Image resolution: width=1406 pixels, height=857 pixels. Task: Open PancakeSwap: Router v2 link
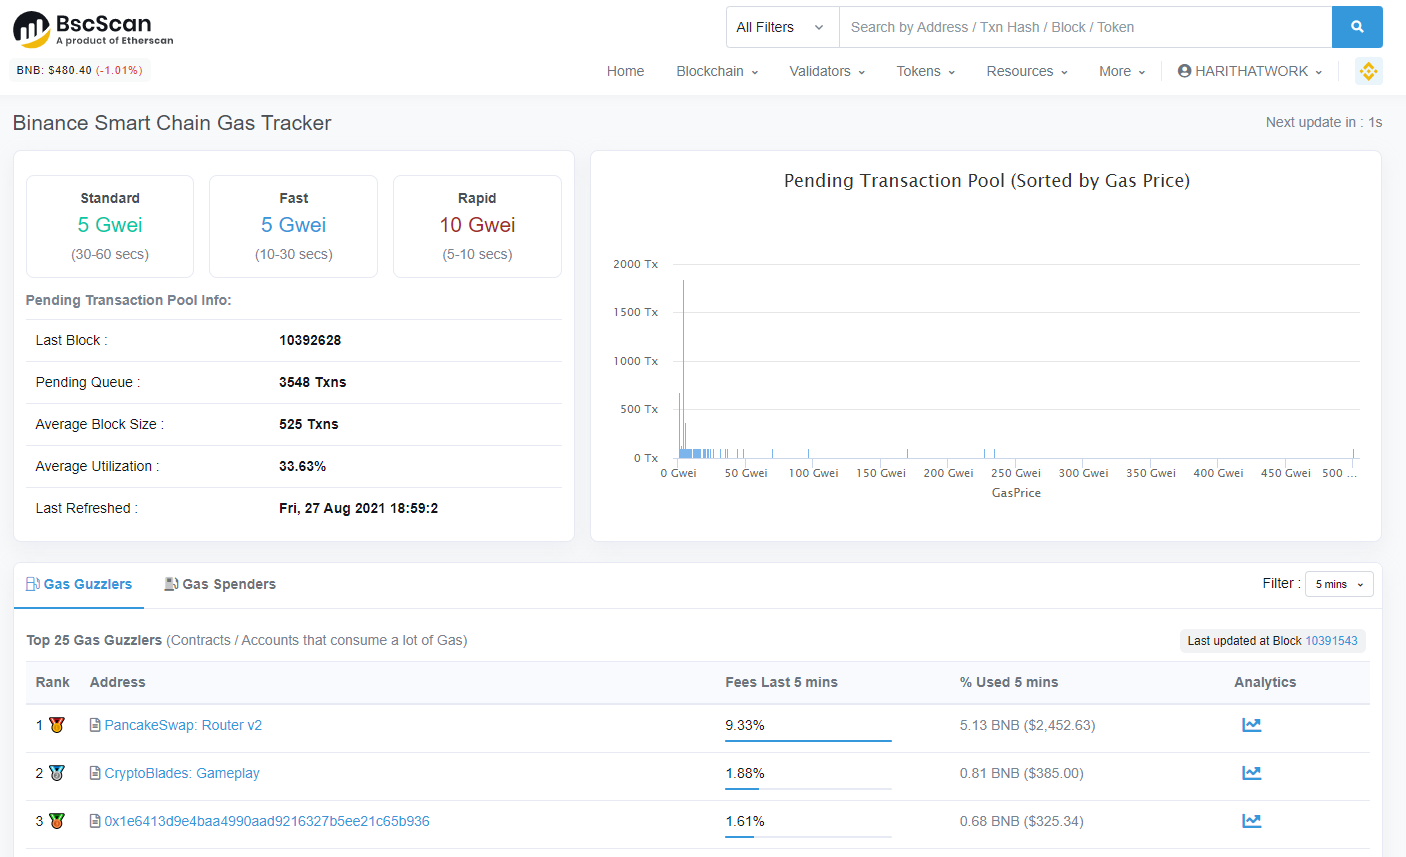(183, 725)
